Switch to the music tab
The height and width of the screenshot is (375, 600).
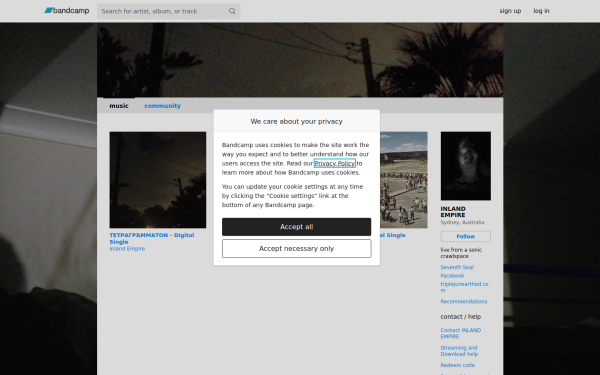click(119, 106)
